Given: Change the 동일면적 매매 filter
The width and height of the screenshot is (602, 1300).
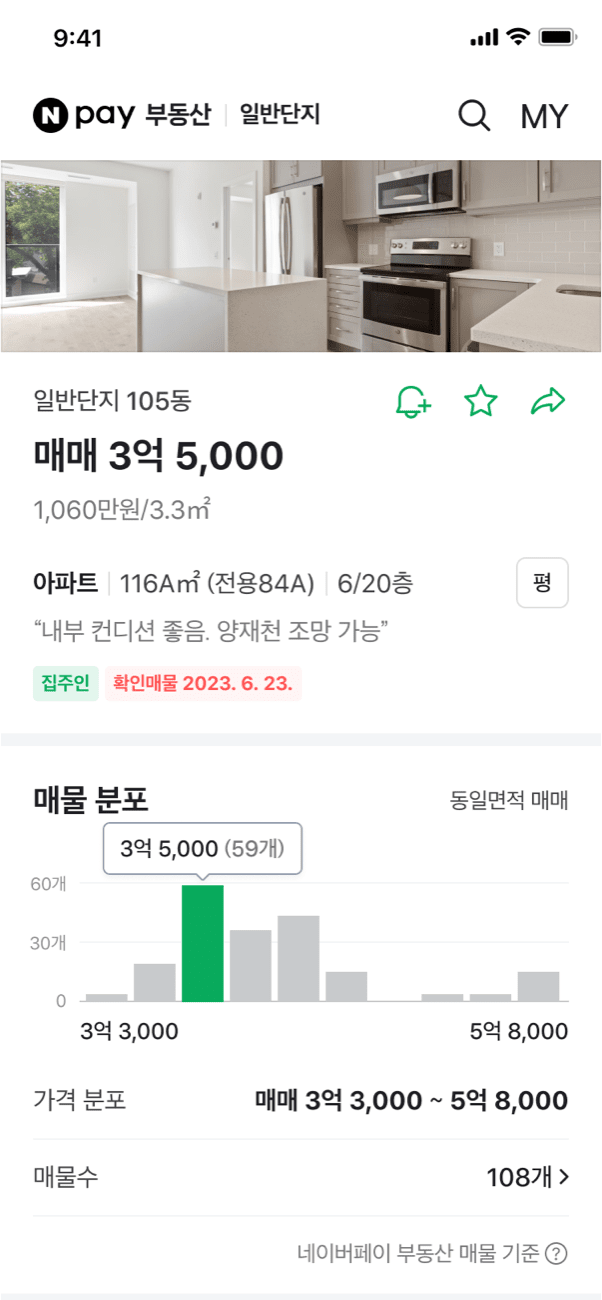Looking at the screenshot, I should tap(509, 800).
